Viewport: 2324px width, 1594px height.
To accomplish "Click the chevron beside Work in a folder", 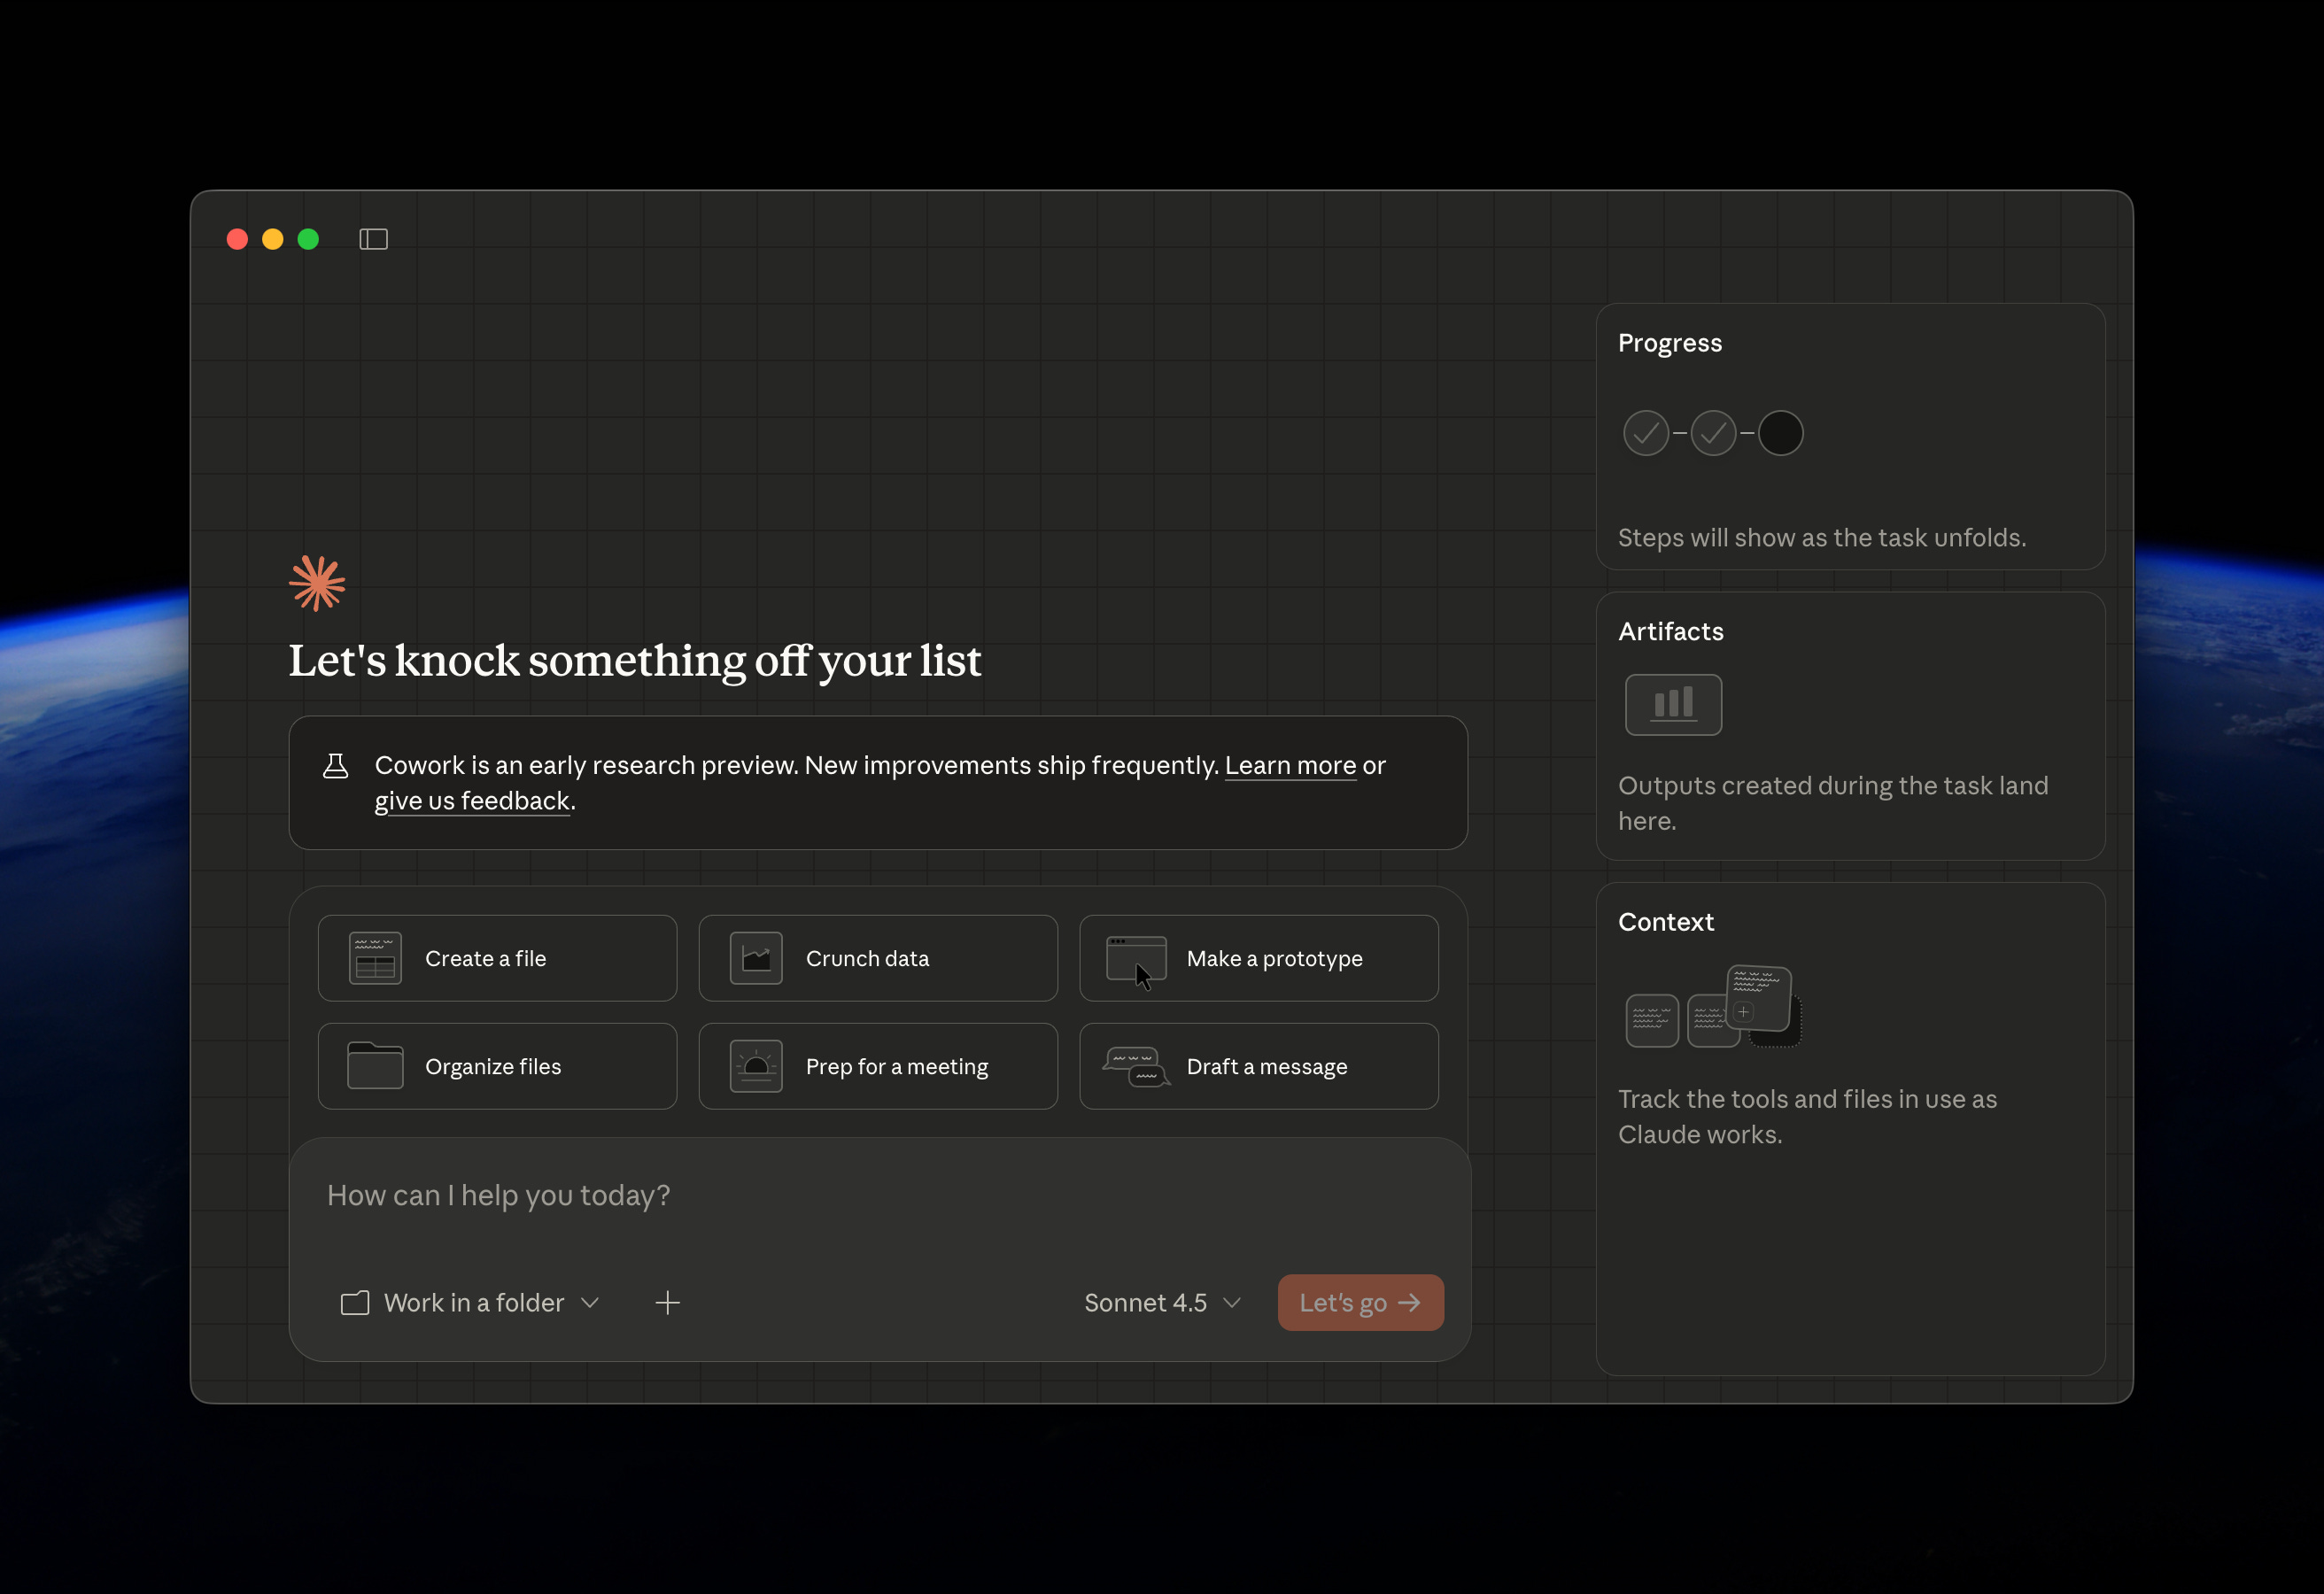I will [x=590, y=1302].
